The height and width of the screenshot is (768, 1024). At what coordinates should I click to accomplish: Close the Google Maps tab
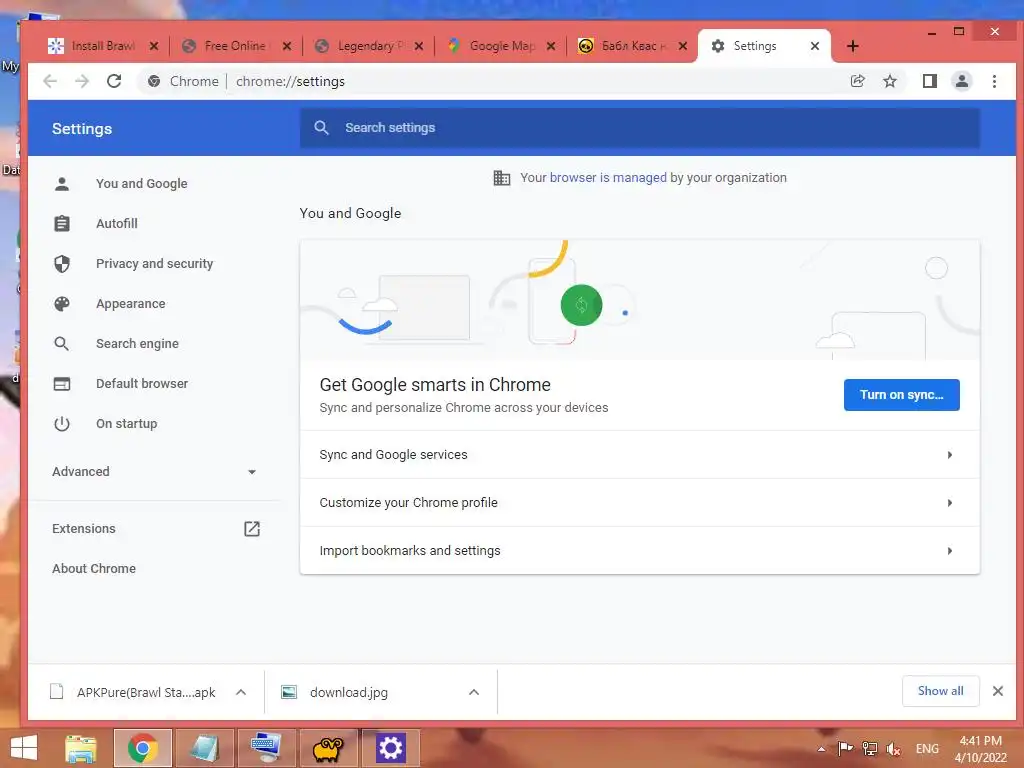tap(551, 46)
